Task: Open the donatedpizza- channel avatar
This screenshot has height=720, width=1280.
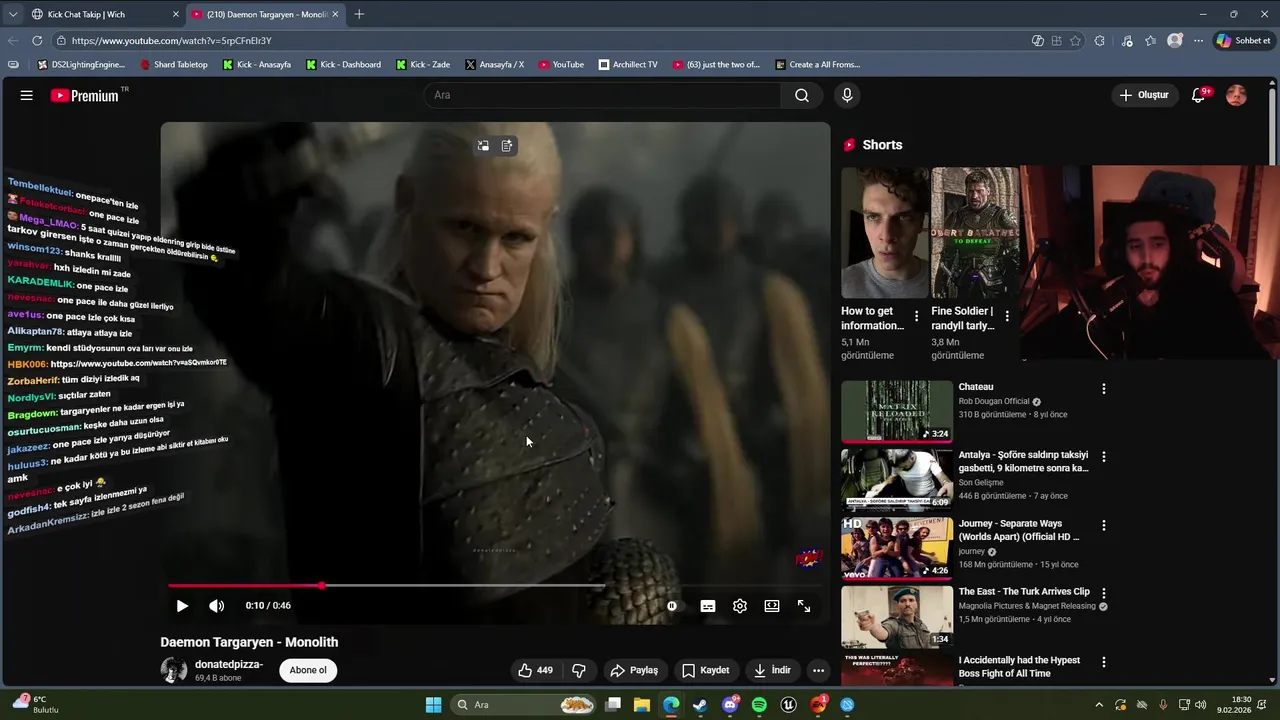Action: pyautogui.click(x=174, y=670)
